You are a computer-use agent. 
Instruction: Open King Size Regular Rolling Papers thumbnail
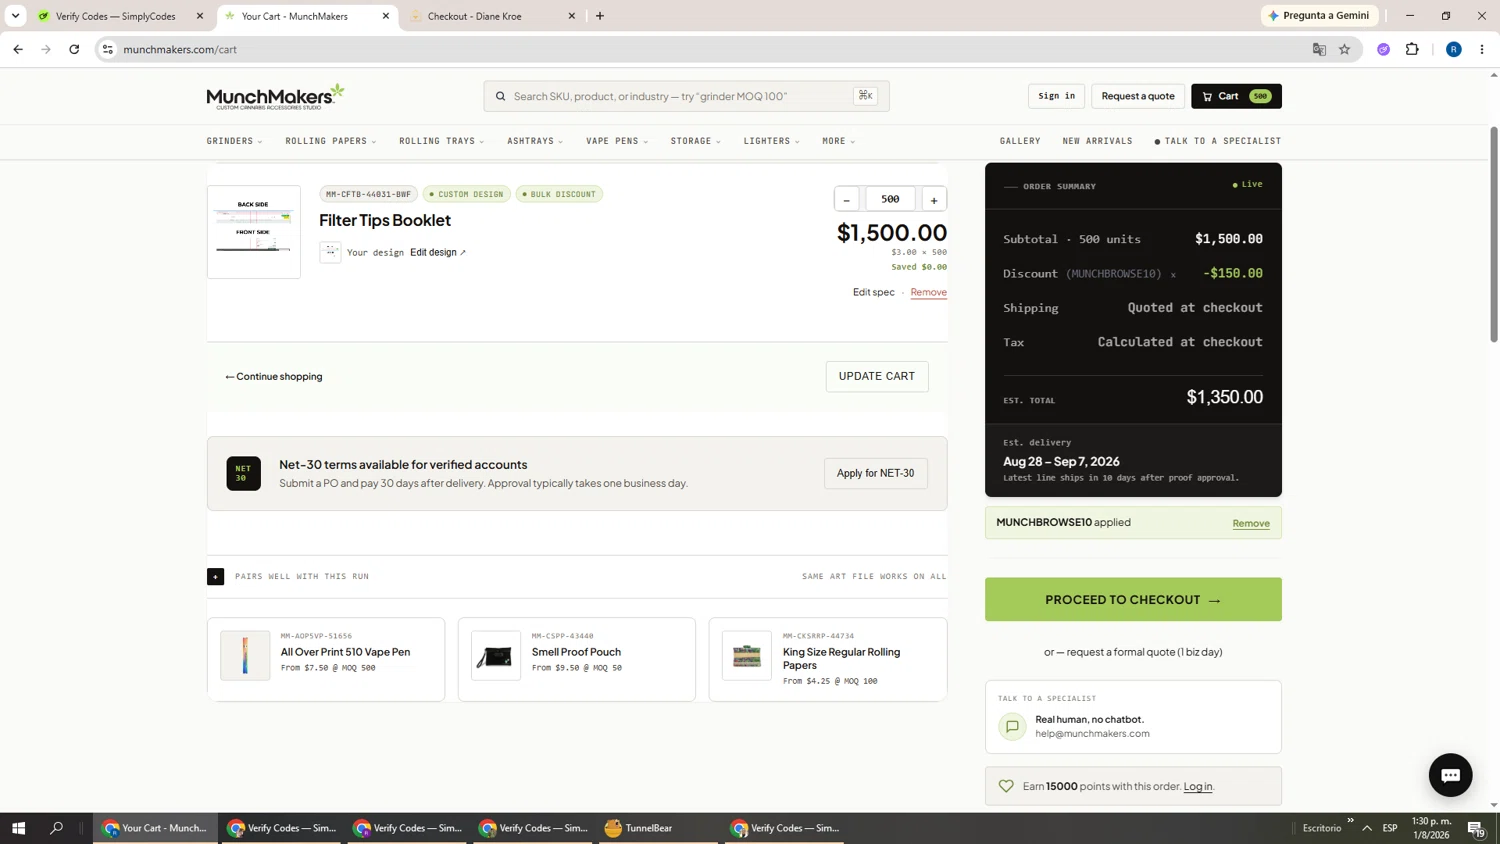pos(747,655)
